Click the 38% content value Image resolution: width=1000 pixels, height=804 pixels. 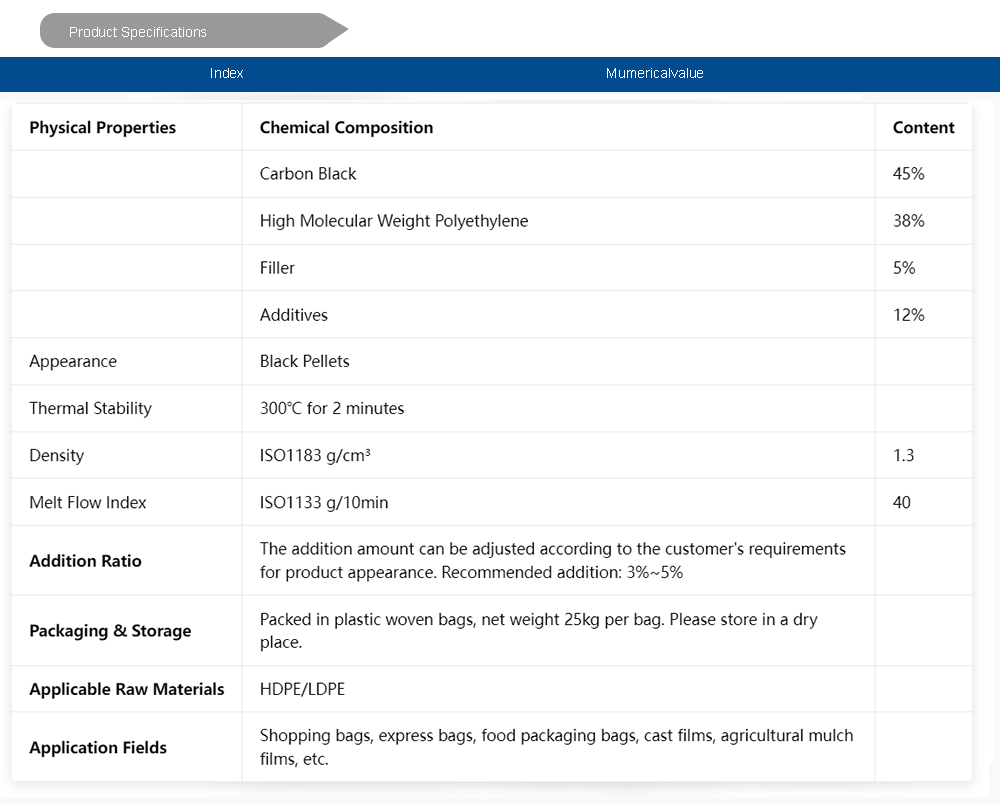point(908,221)
